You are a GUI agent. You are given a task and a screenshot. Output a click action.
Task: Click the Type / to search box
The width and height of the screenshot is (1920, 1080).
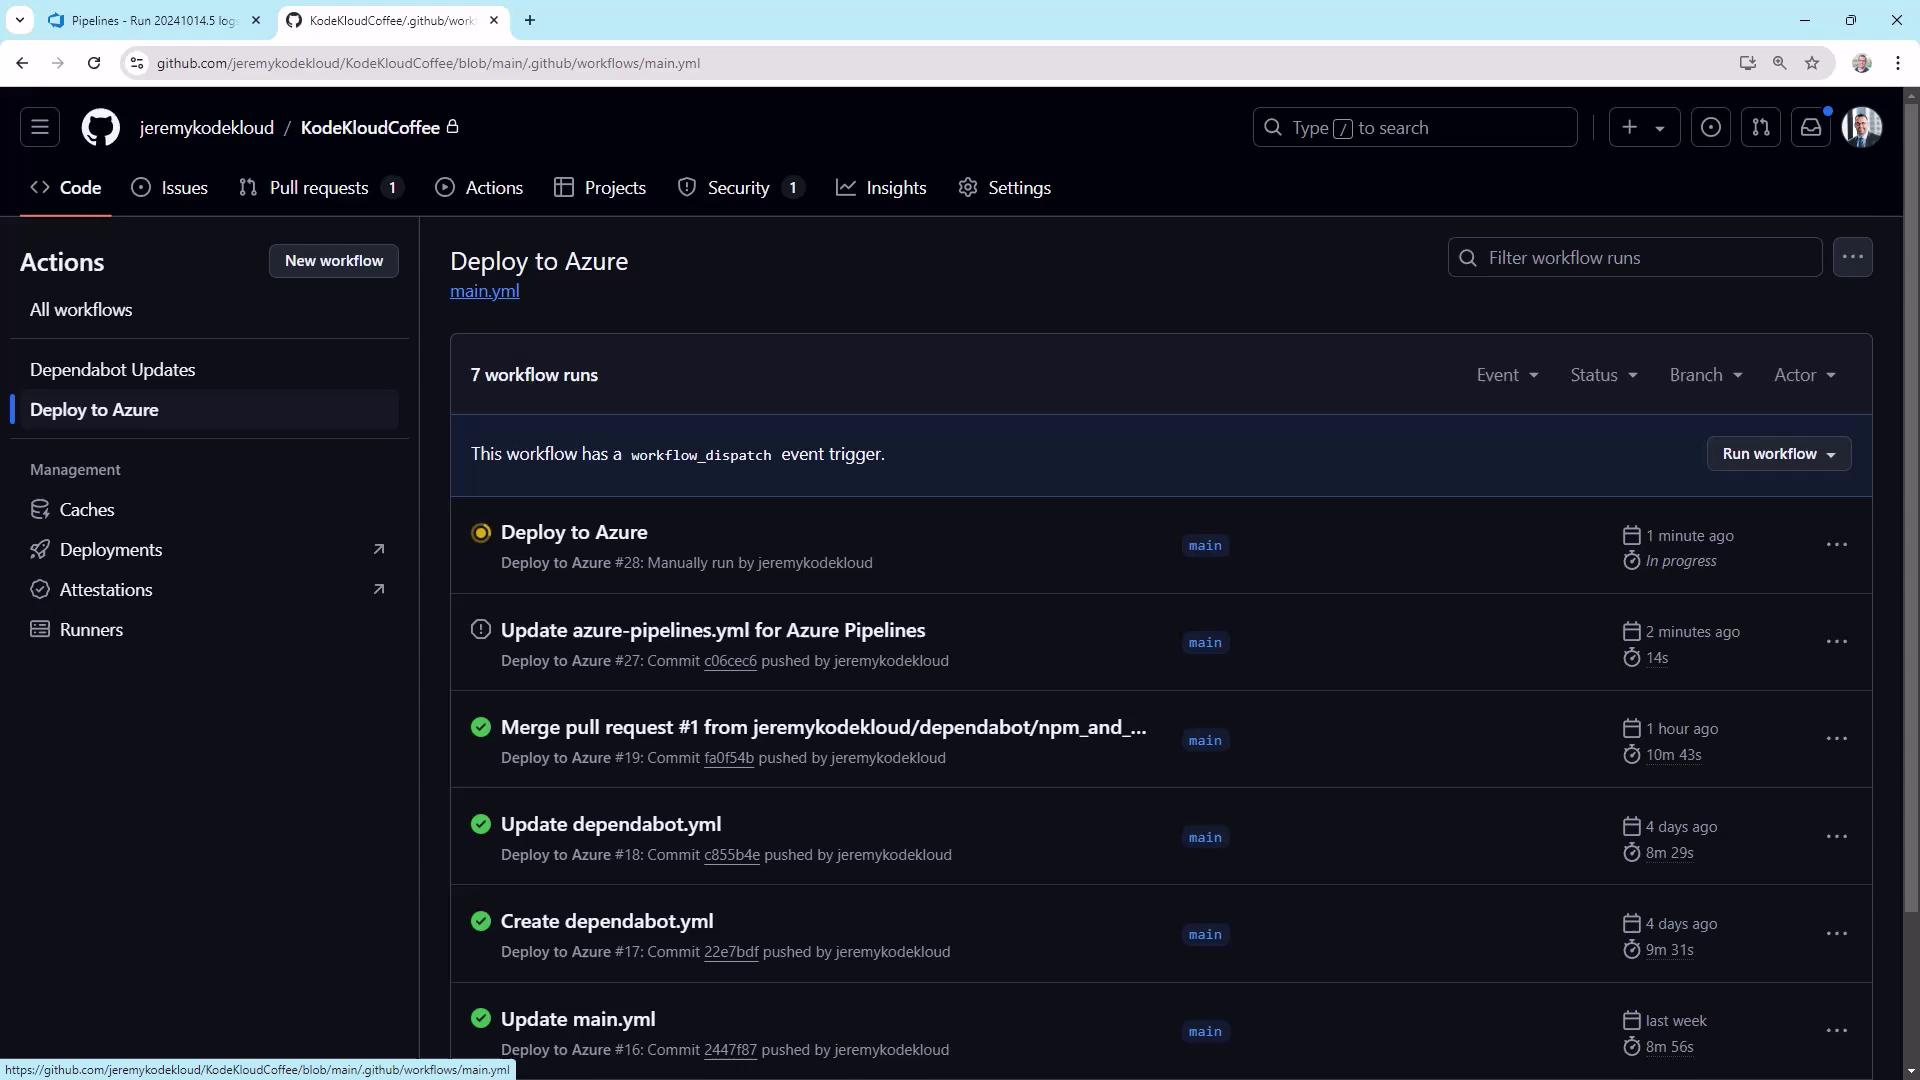pyautogui.click(x=1415, y=127)
